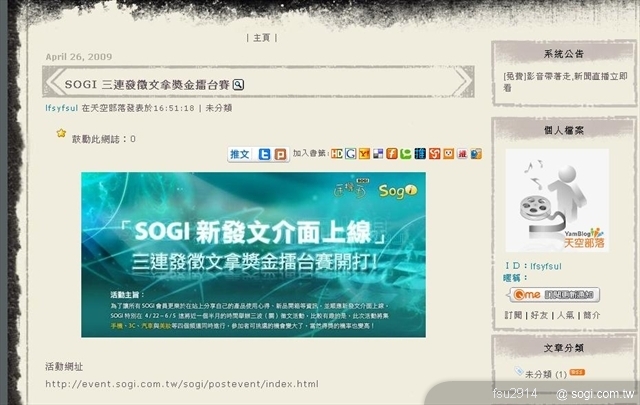Screen dimensions: 640x405
Task: Click the star icon to encourage this blog
Action: point(61,133)
